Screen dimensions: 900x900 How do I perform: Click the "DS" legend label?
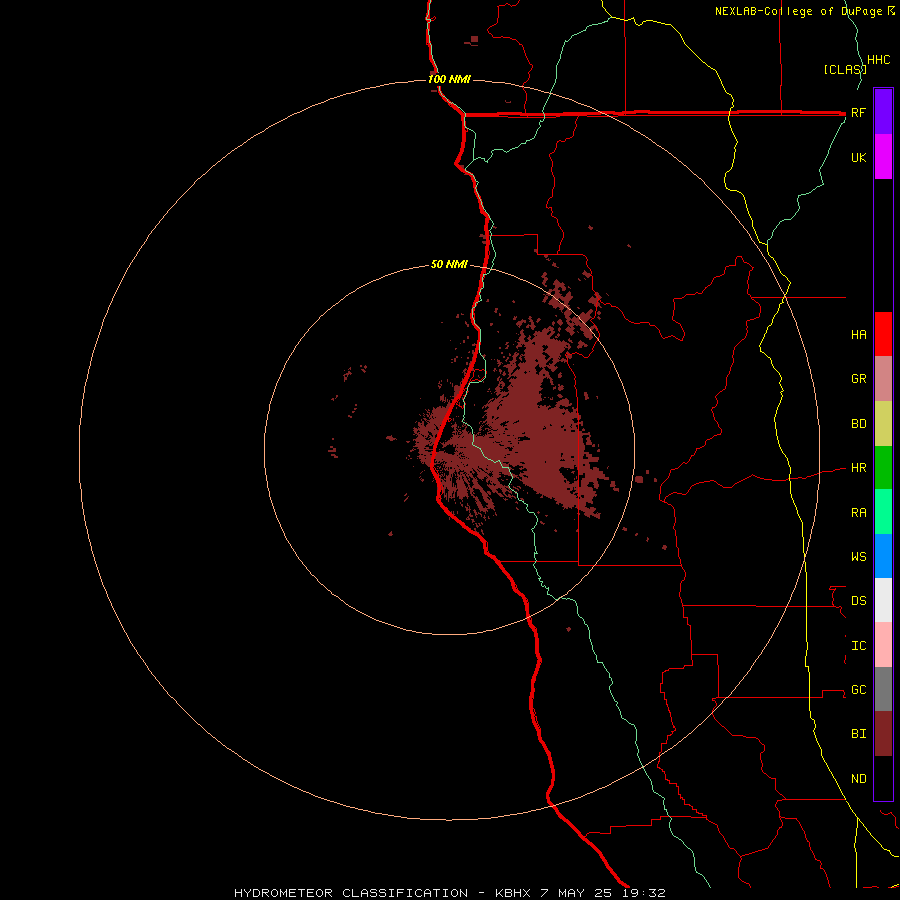point(858,601)
